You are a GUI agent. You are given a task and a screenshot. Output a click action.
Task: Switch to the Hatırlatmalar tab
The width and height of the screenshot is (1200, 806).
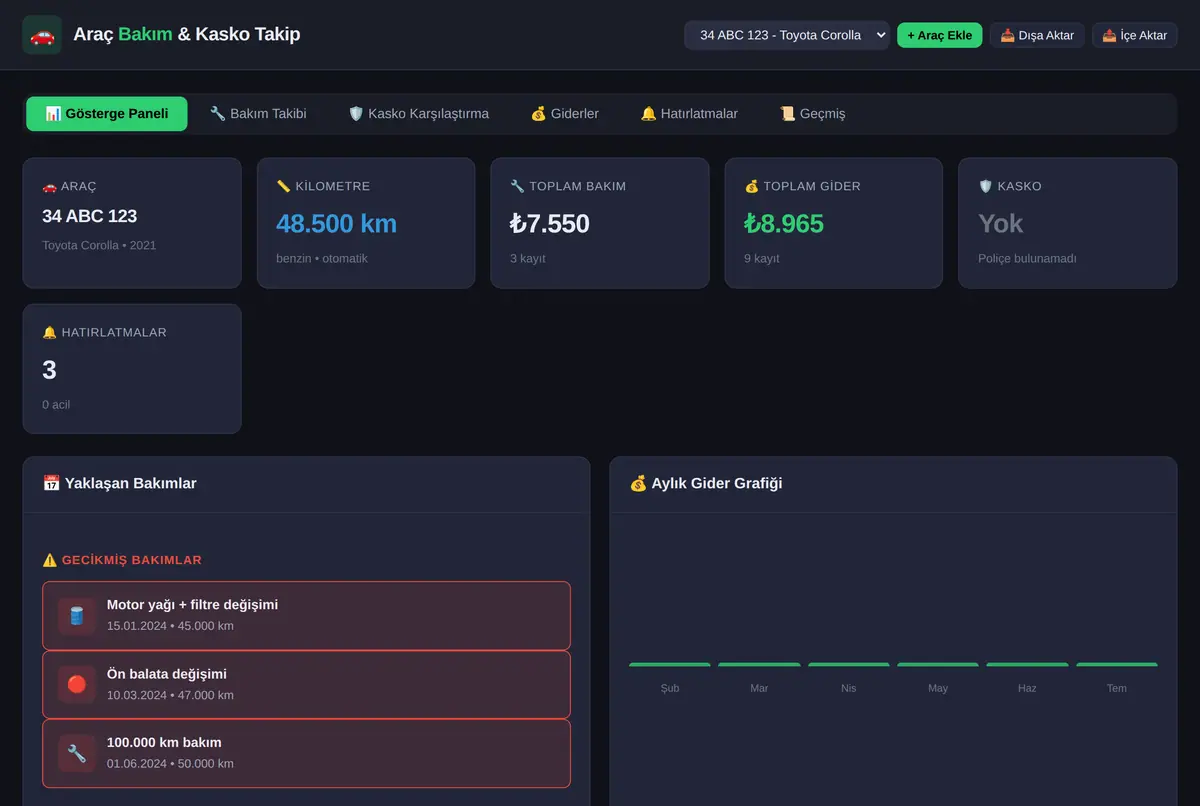click(689, 114)
